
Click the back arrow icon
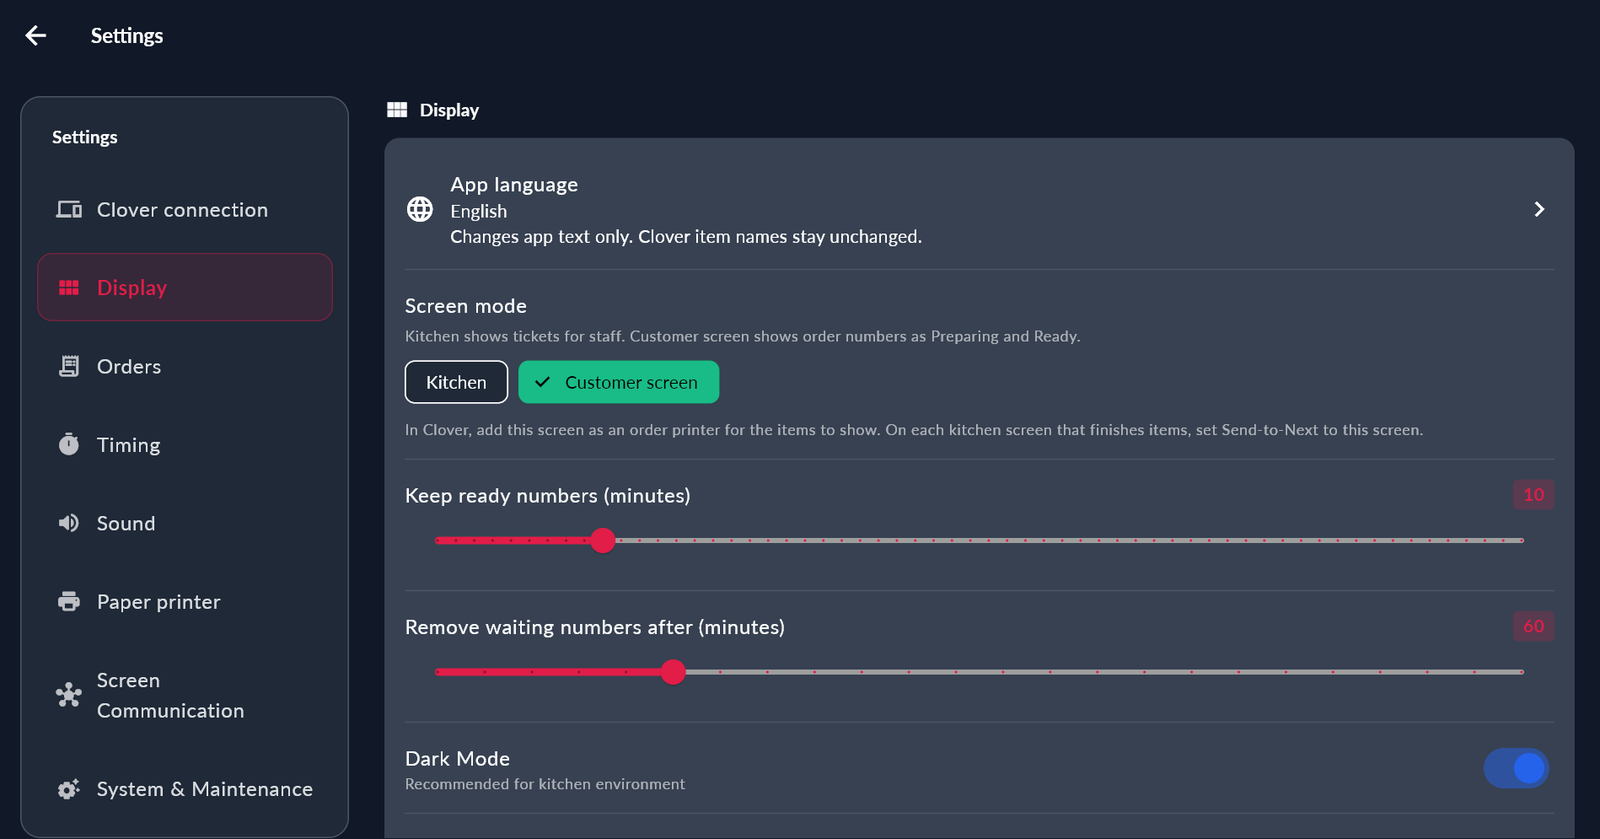pyautogui.click(x=36, y=36)
